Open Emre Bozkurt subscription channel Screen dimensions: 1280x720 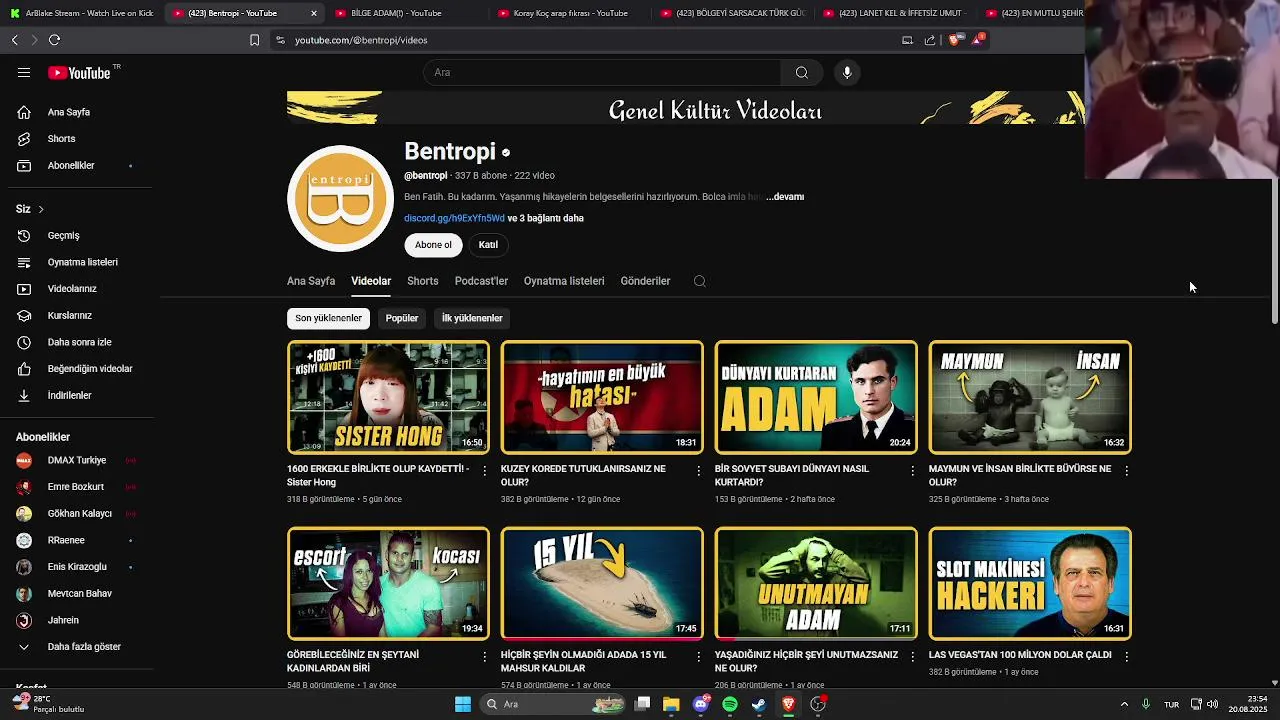[x=77, y=487]
